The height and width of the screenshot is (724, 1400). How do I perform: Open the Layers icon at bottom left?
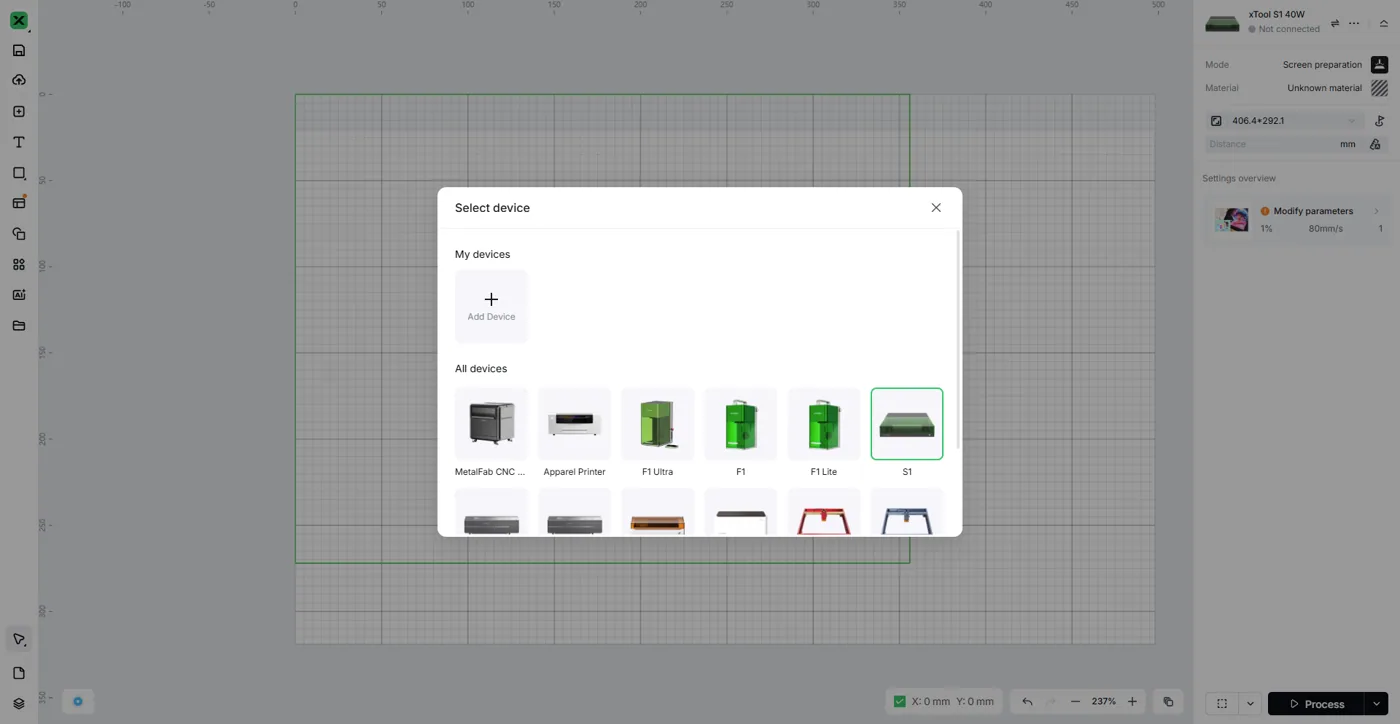18,704
